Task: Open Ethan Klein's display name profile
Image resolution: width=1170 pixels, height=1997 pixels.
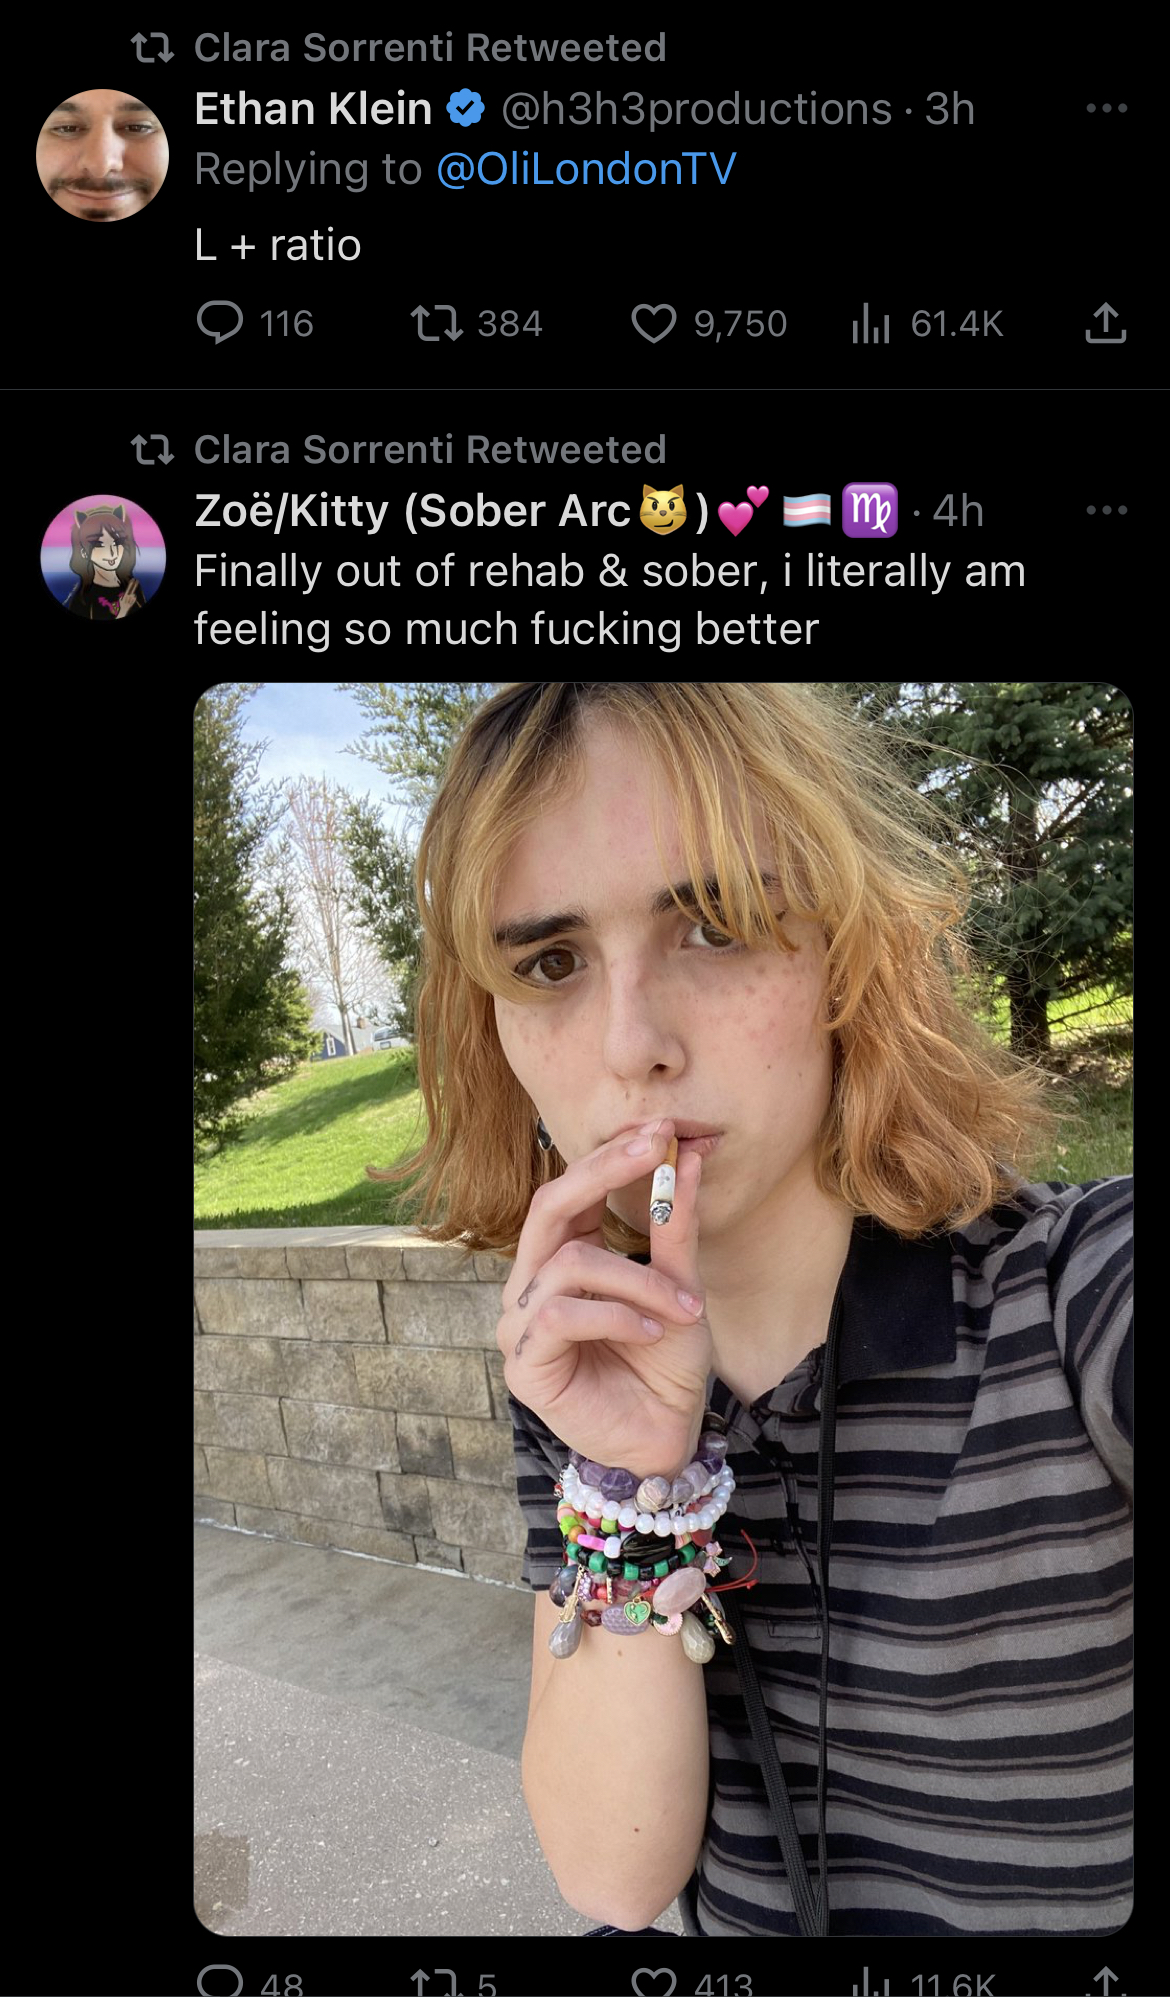Action: (x=313, y=108)
